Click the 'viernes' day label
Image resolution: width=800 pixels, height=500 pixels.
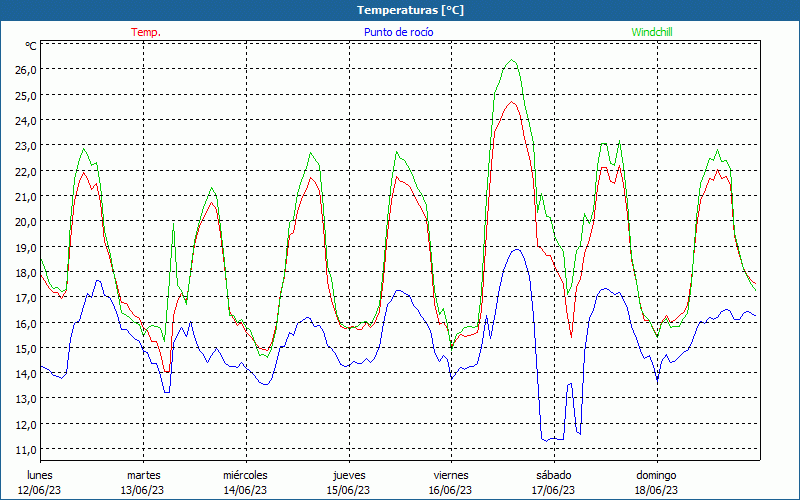point(451,475)
